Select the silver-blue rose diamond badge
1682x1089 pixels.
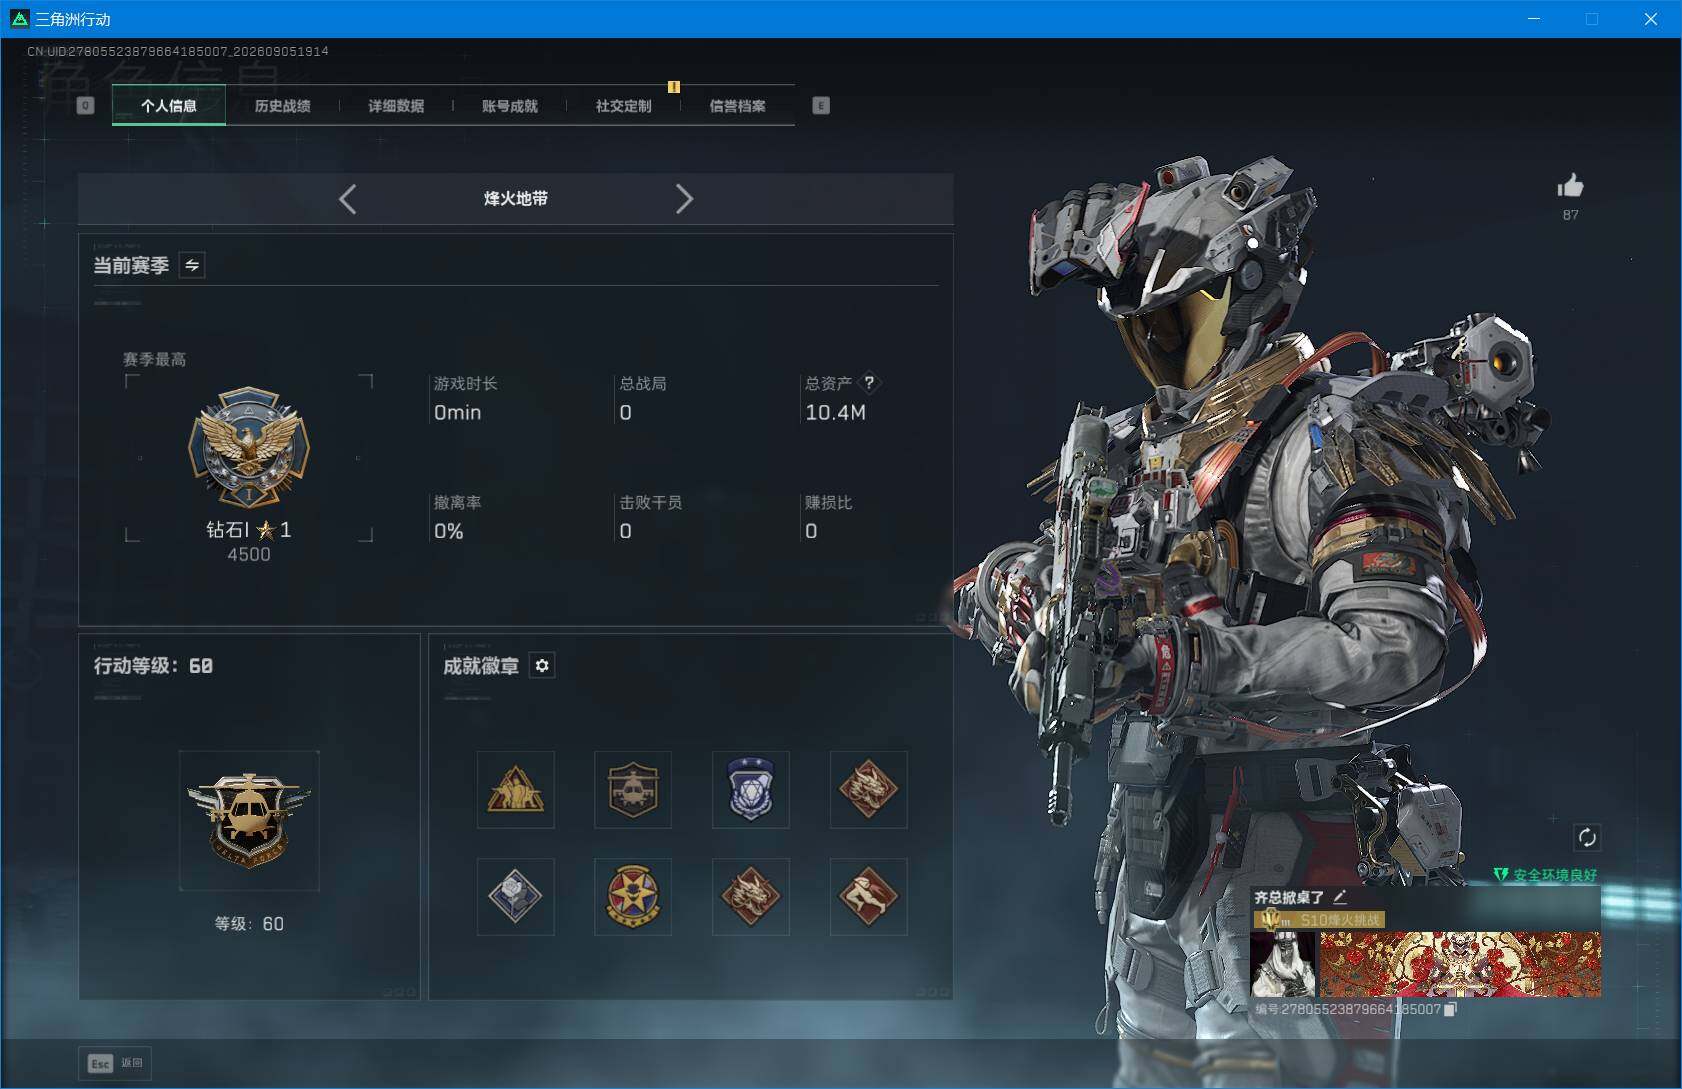516,897
